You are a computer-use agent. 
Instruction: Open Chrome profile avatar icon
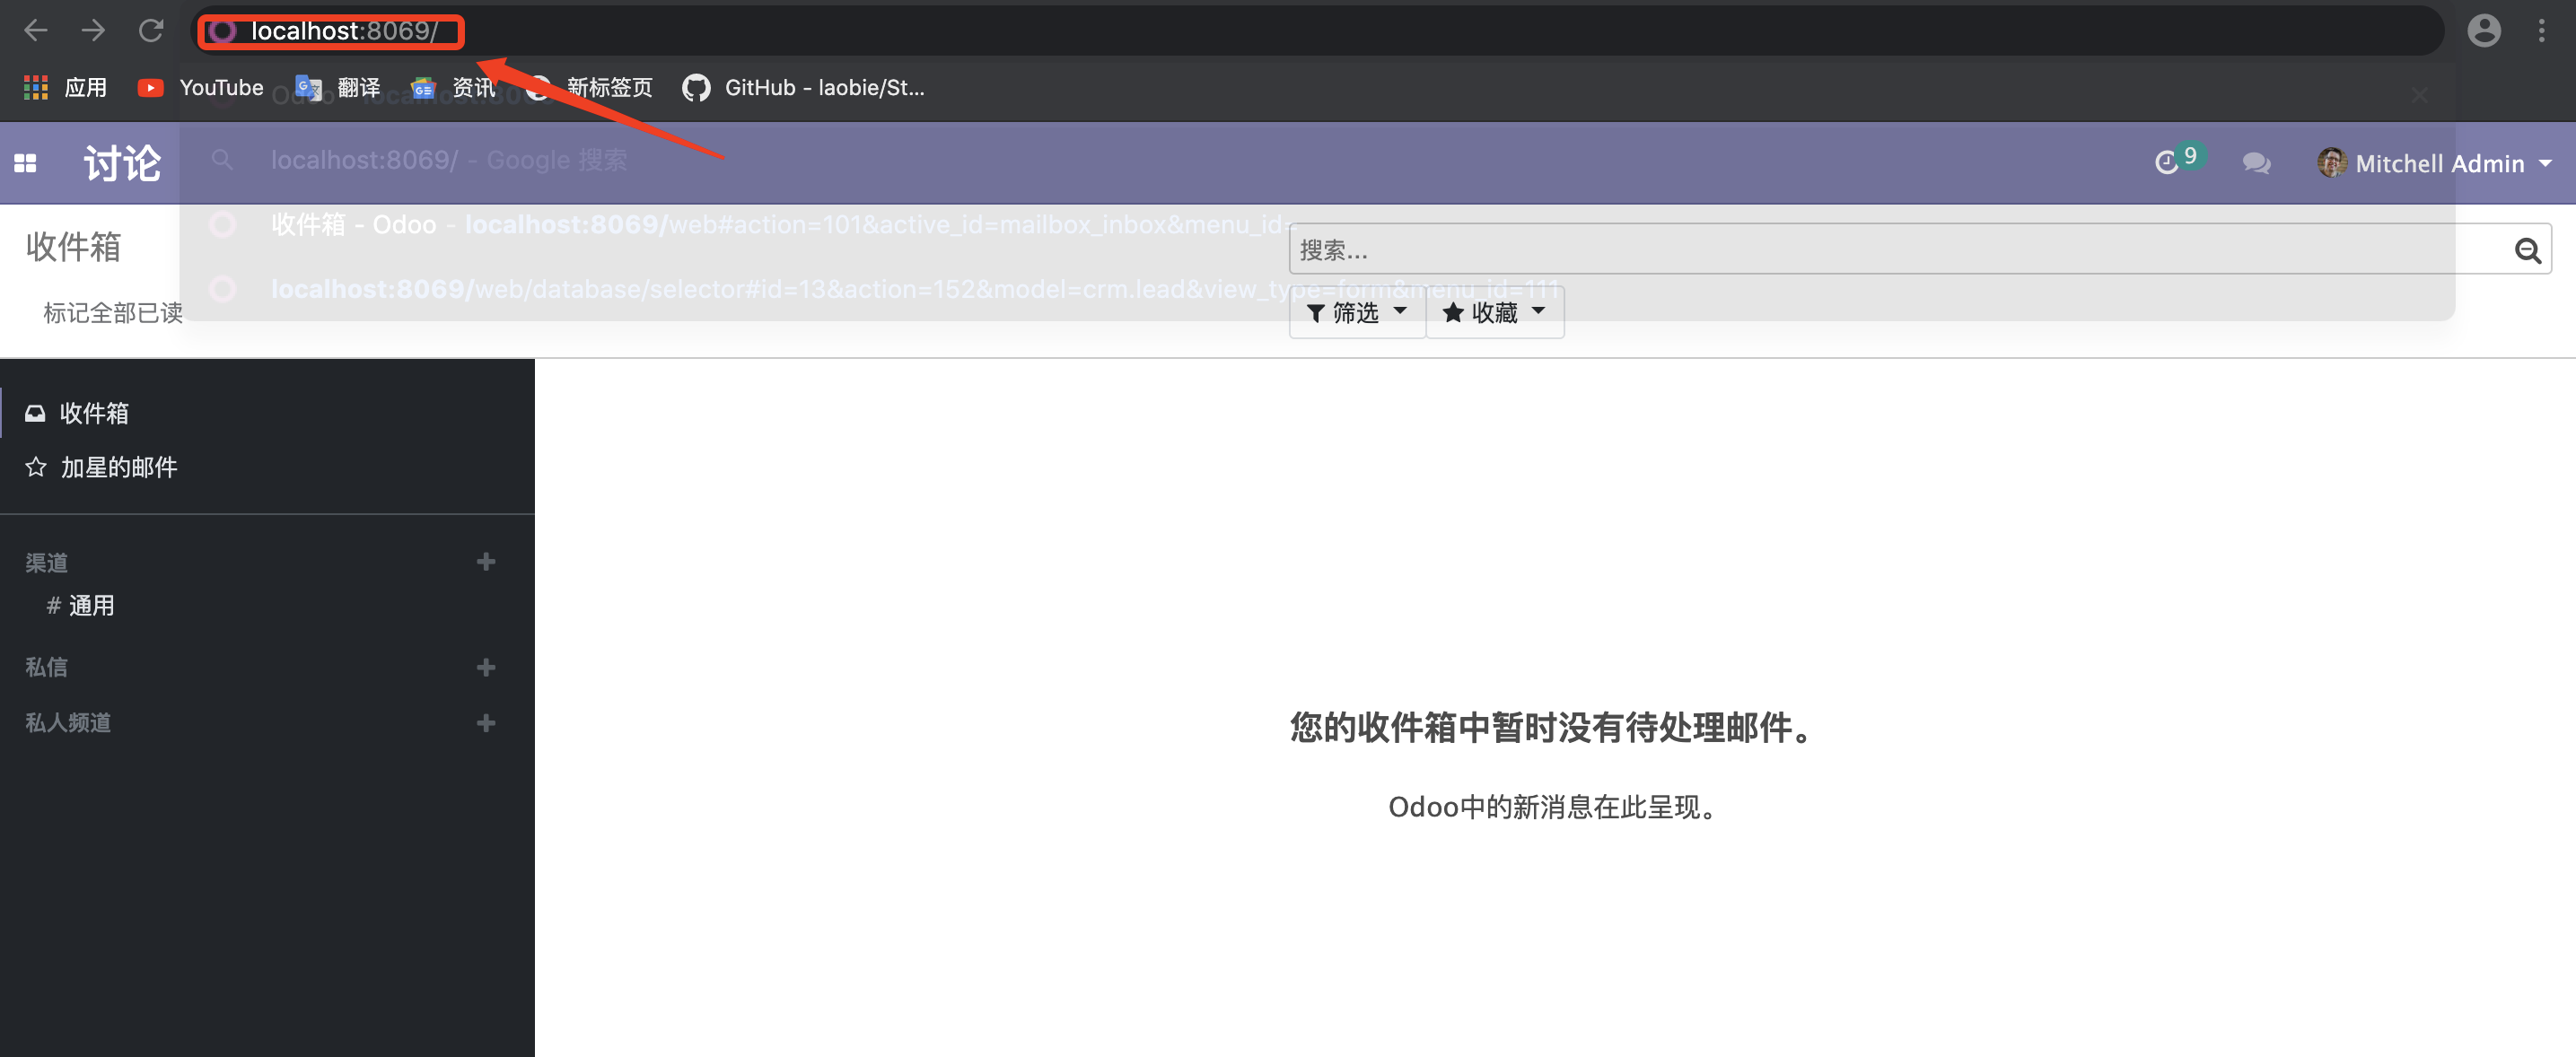[x=2483, y=31]
